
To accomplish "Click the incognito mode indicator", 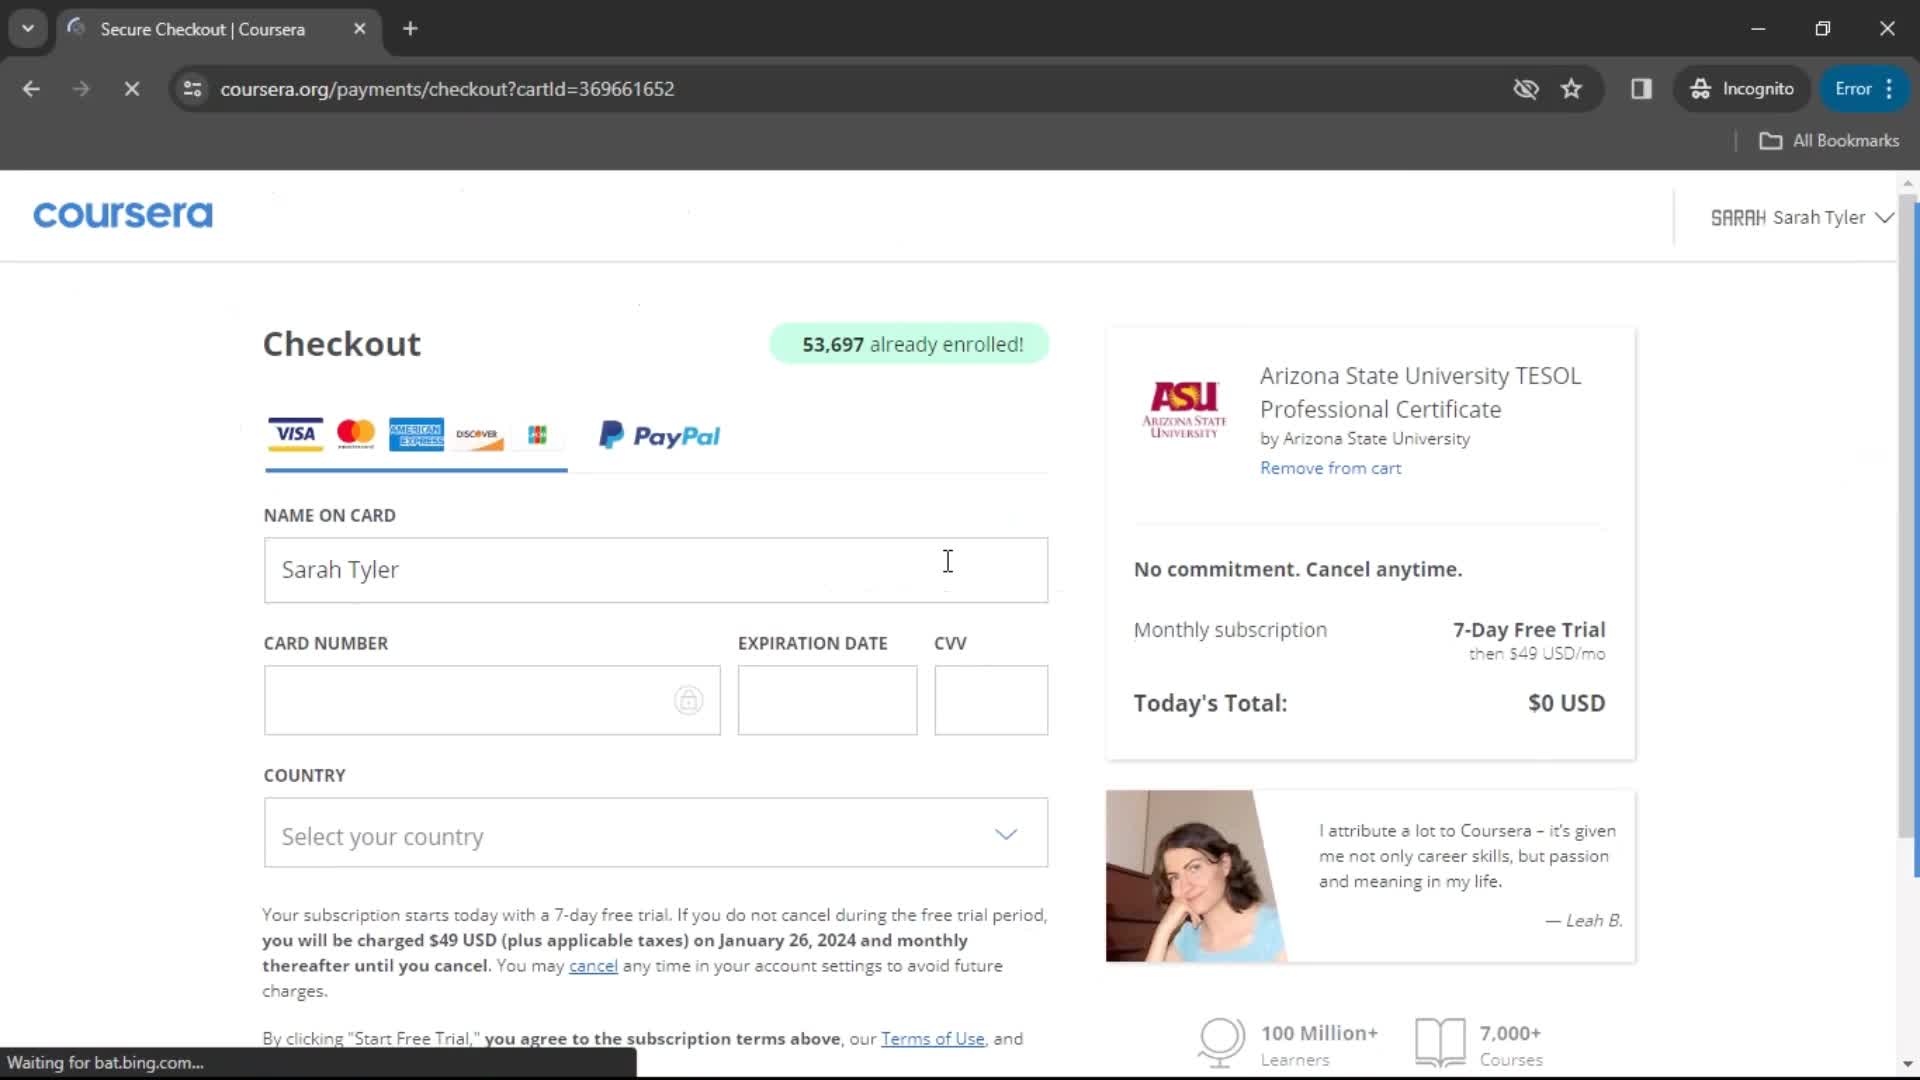I will click(1746, 88).
